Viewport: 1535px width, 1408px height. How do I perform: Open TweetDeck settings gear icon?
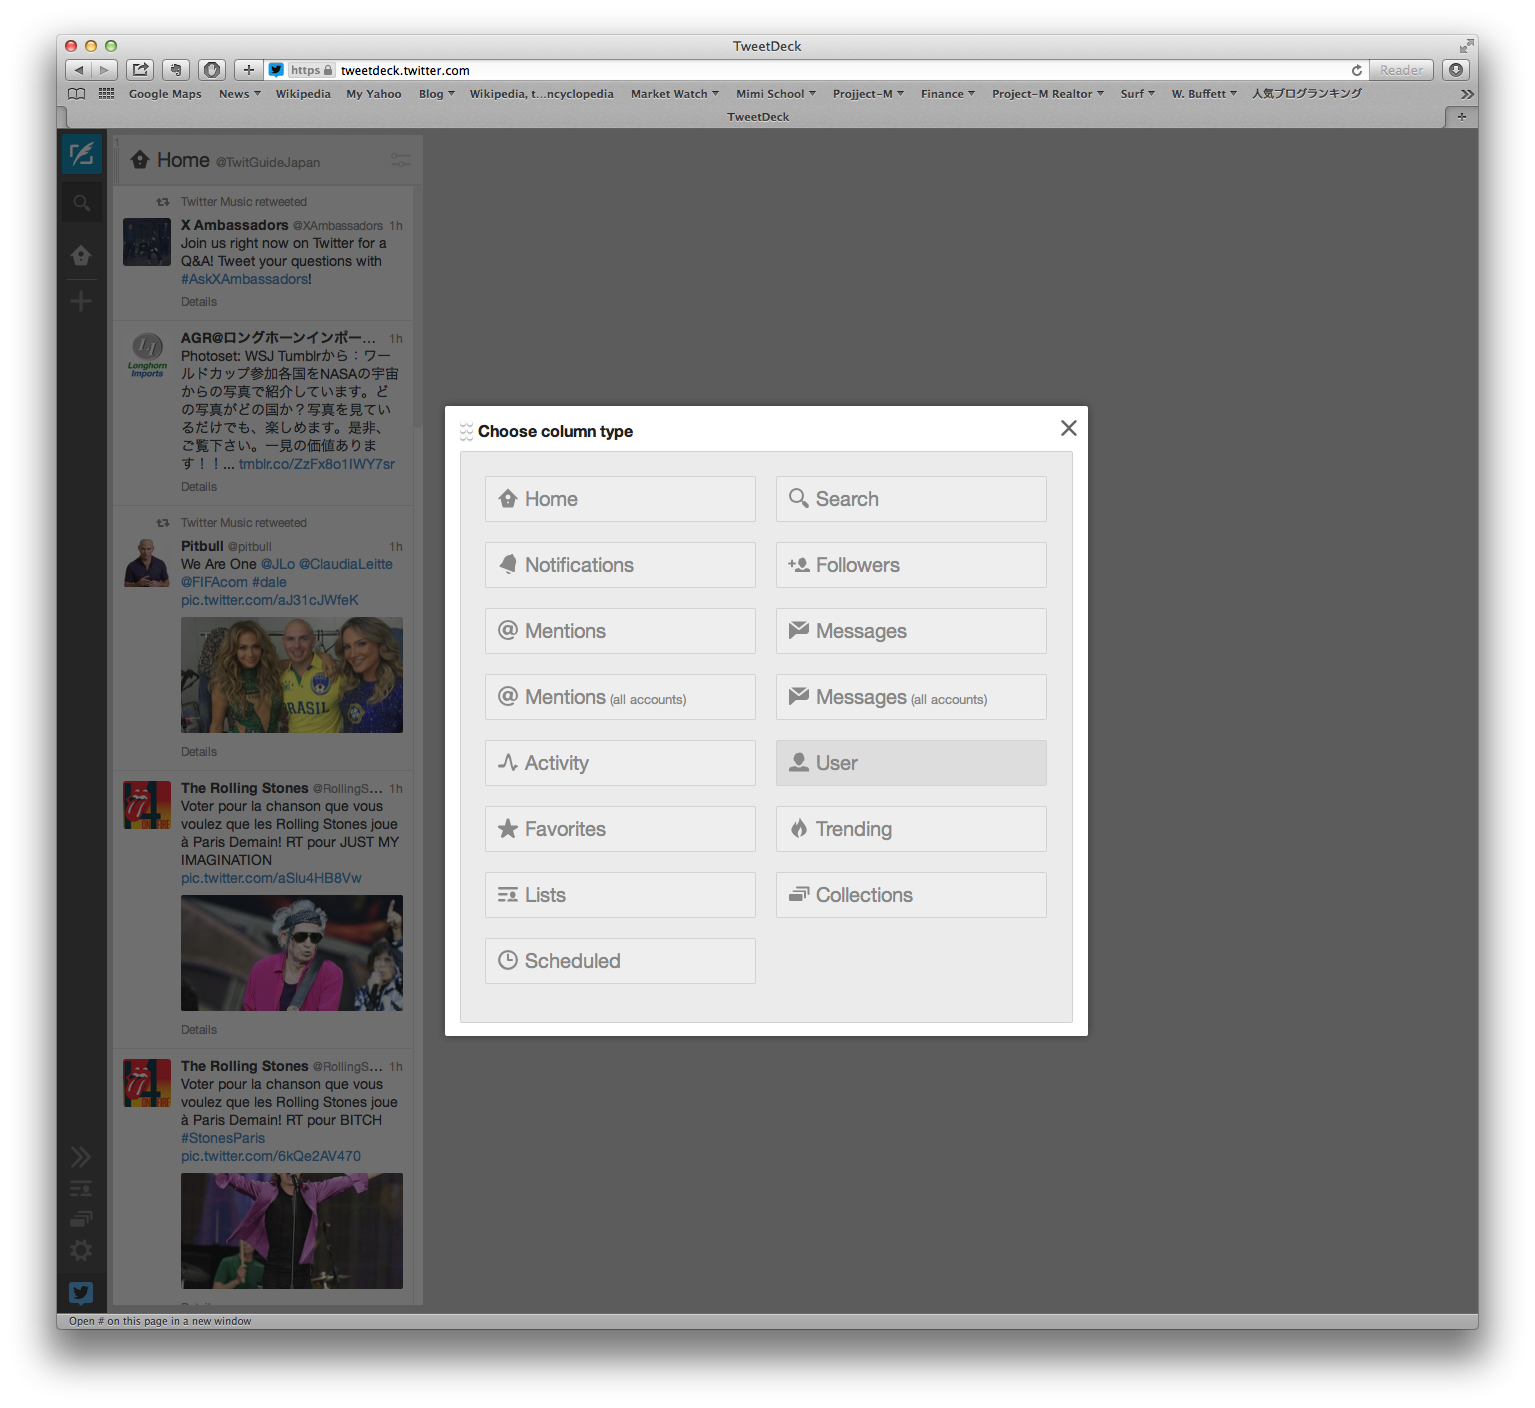click(x=81, y=1251)
